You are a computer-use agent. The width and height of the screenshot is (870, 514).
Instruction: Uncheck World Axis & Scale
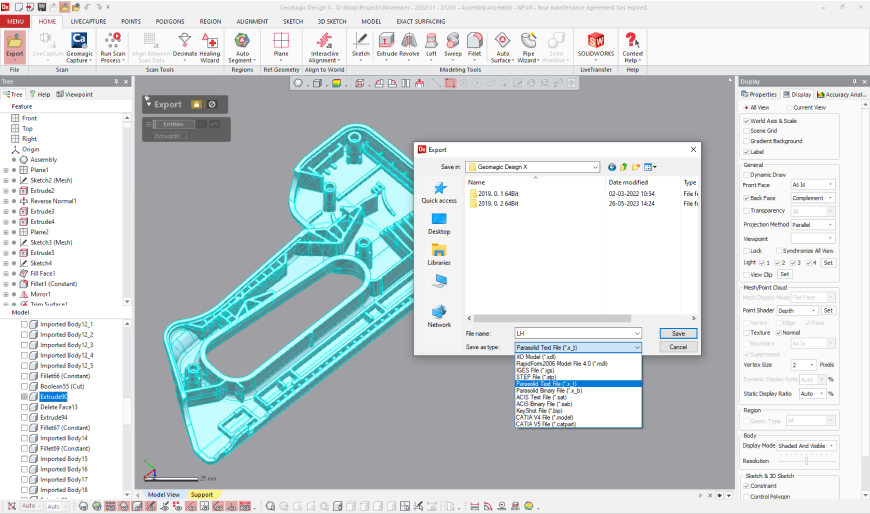pyautogui.click(x=746, y=120)
